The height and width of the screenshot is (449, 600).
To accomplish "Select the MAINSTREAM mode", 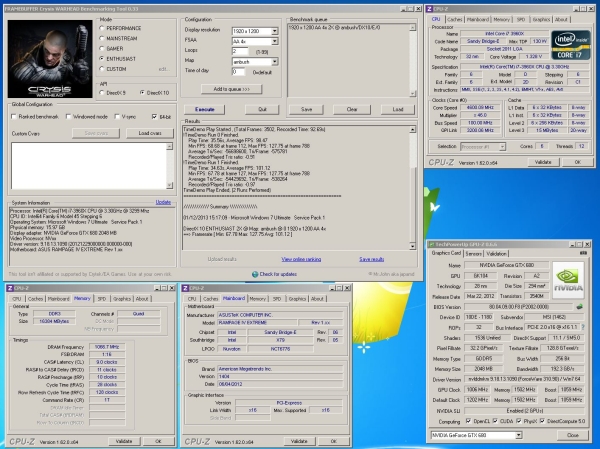I will point(102,38).
